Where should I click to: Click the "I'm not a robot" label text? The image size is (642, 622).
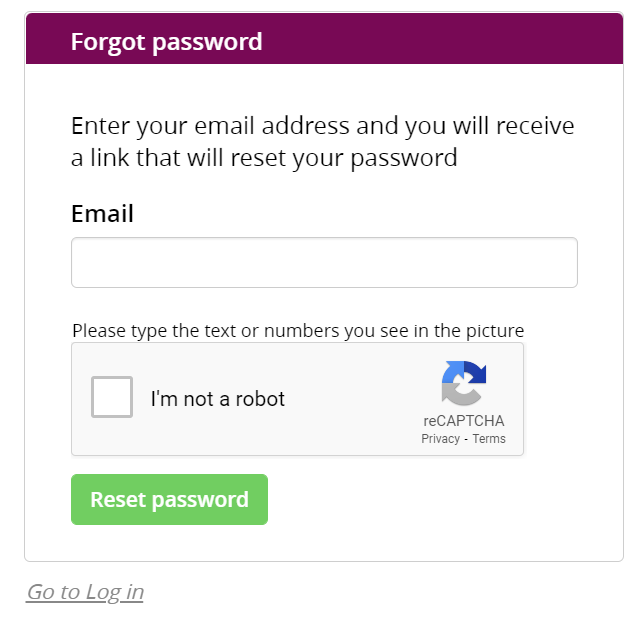[x=218, y=399]
